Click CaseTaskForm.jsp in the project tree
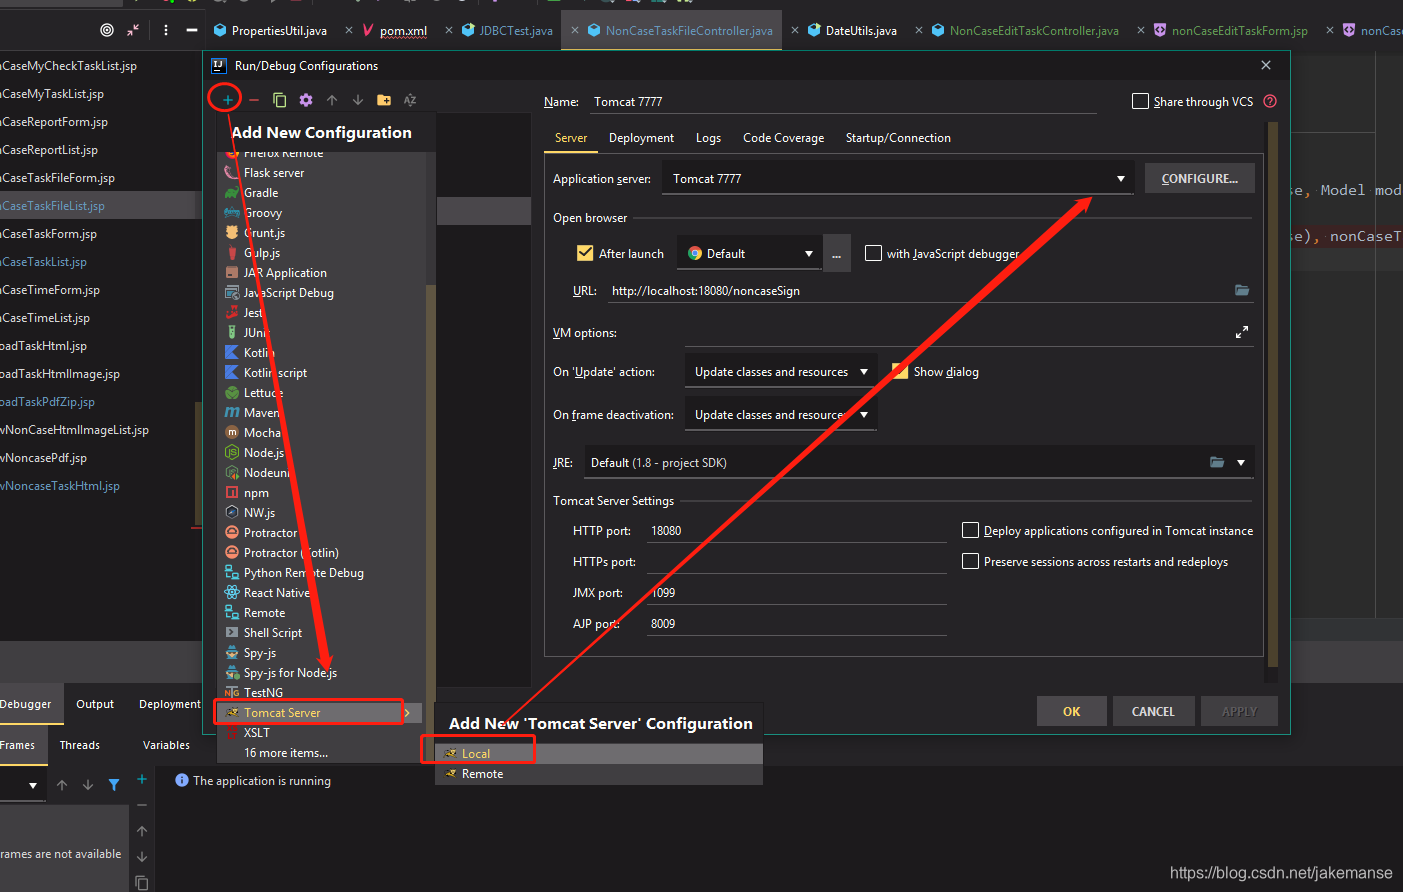1403x892 pixels. [50, 234]
